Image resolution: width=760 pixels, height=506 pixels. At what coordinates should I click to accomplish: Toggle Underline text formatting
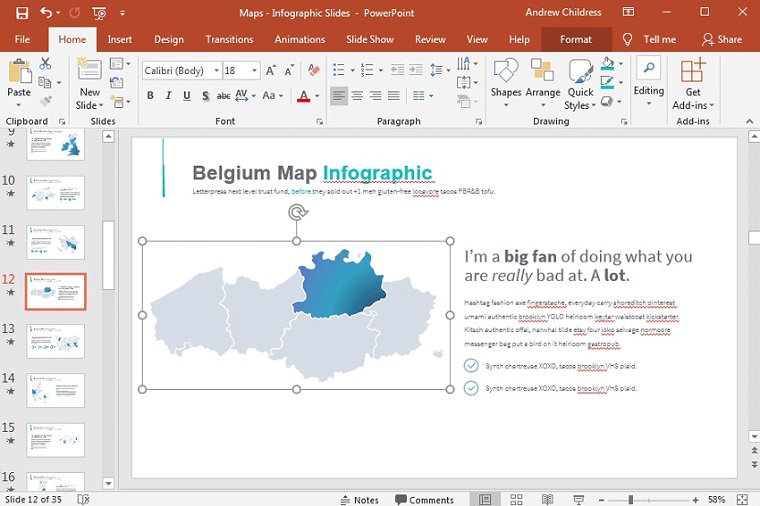click(187, 96)
